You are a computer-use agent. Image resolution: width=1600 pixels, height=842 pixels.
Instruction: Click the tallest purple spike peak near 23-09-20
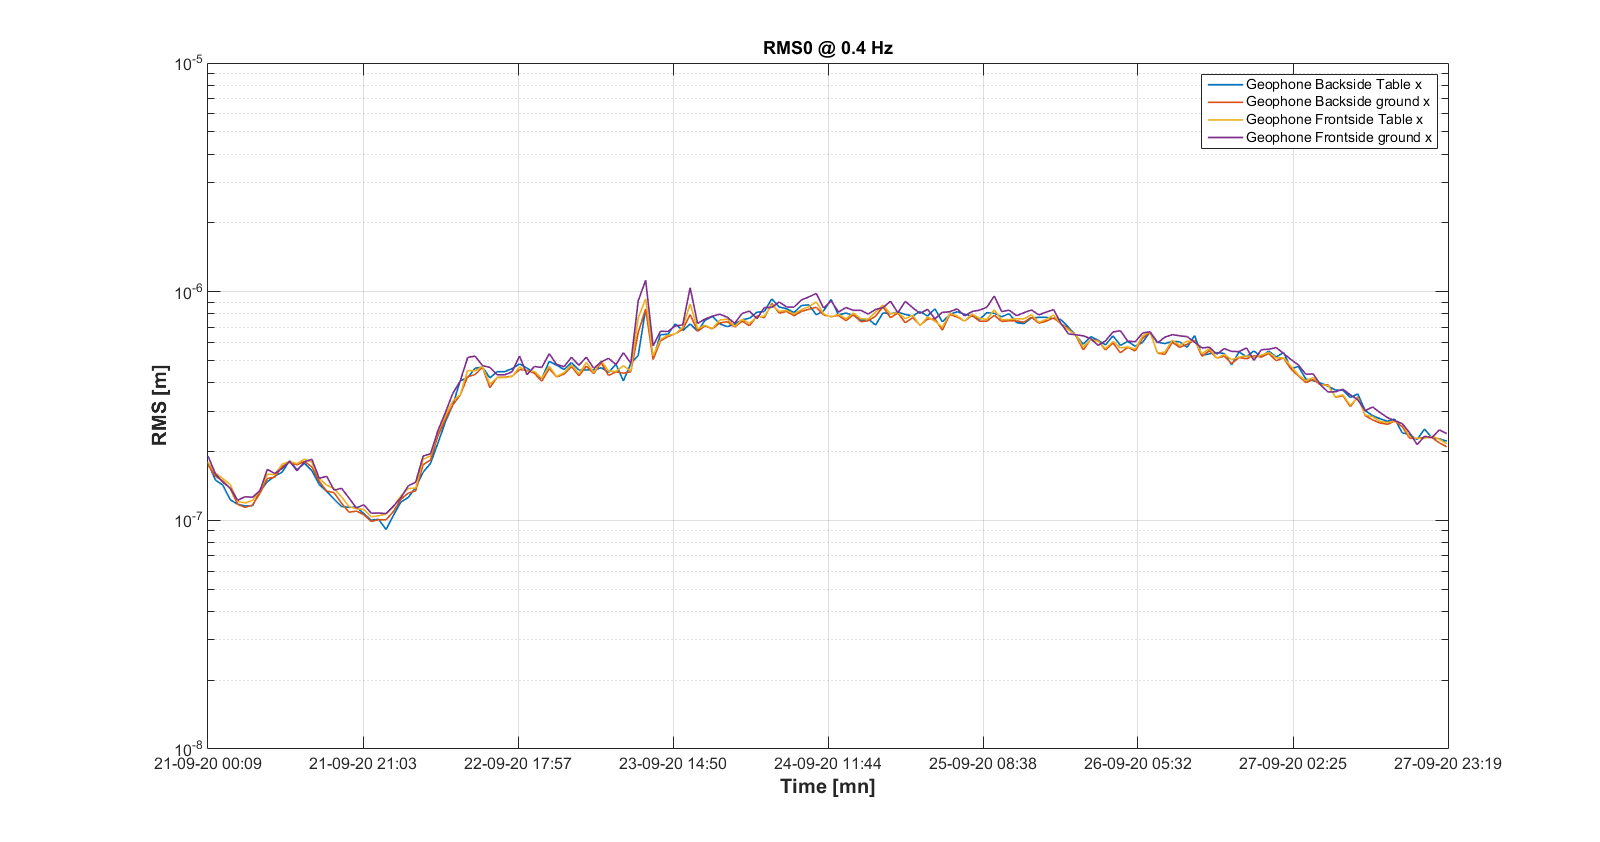pos(646,281)
